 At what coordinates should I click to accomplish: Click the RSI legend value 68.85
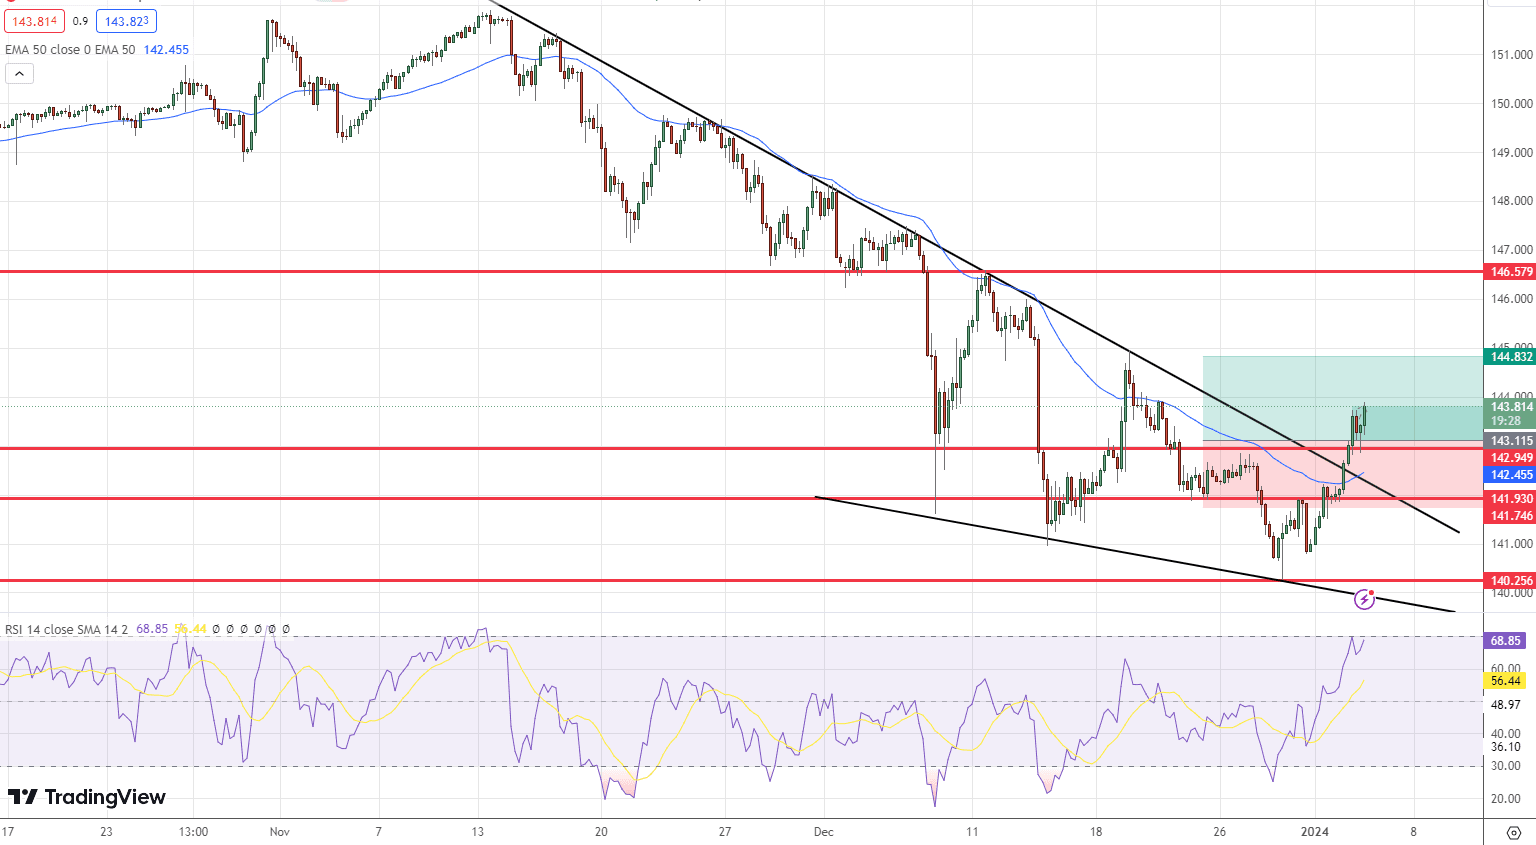pyautogui.click(x=152, y=629)
